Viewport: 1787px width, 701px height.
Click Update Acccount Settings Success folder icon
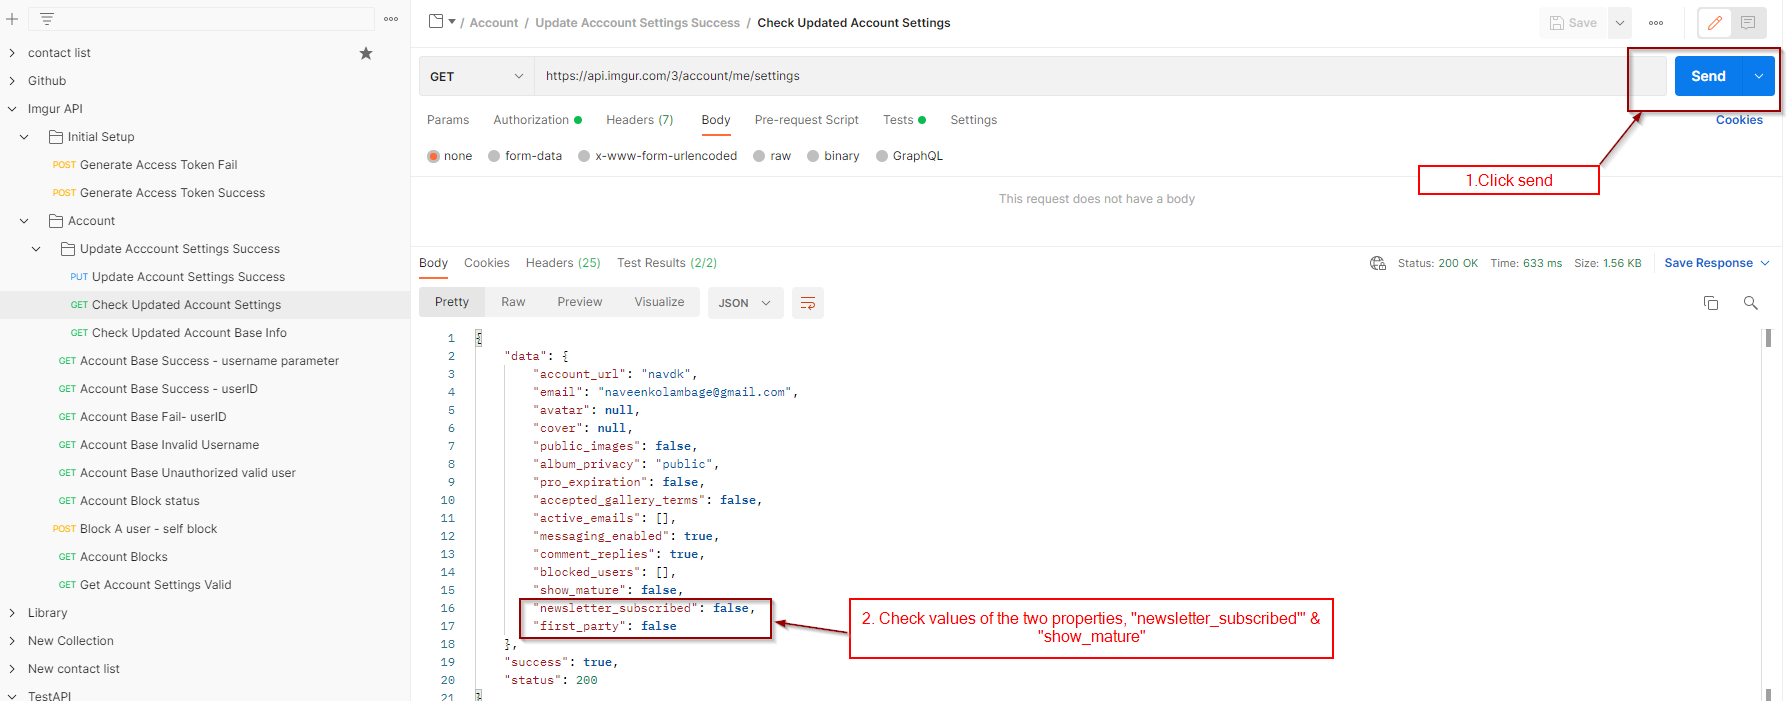pyautogui.click(x=68, y=249)
